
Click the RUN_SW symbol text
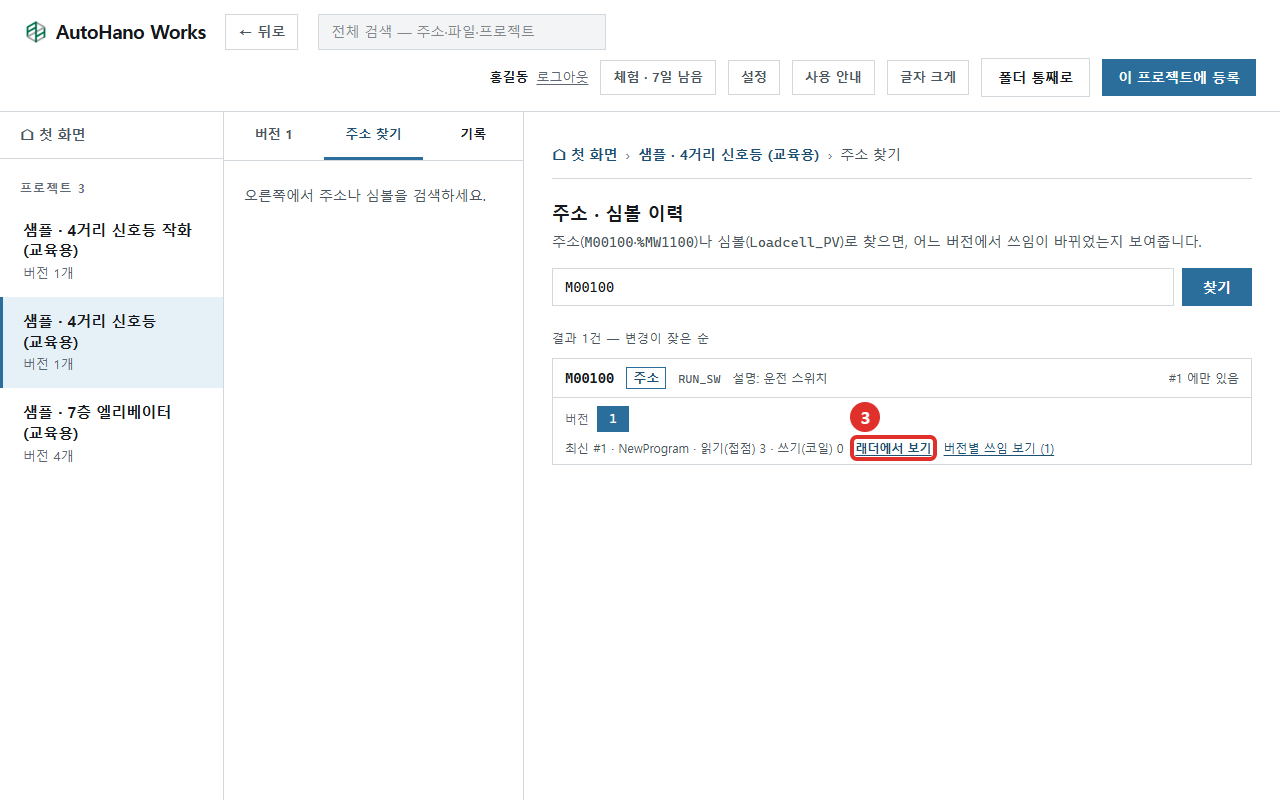point(699,379)
